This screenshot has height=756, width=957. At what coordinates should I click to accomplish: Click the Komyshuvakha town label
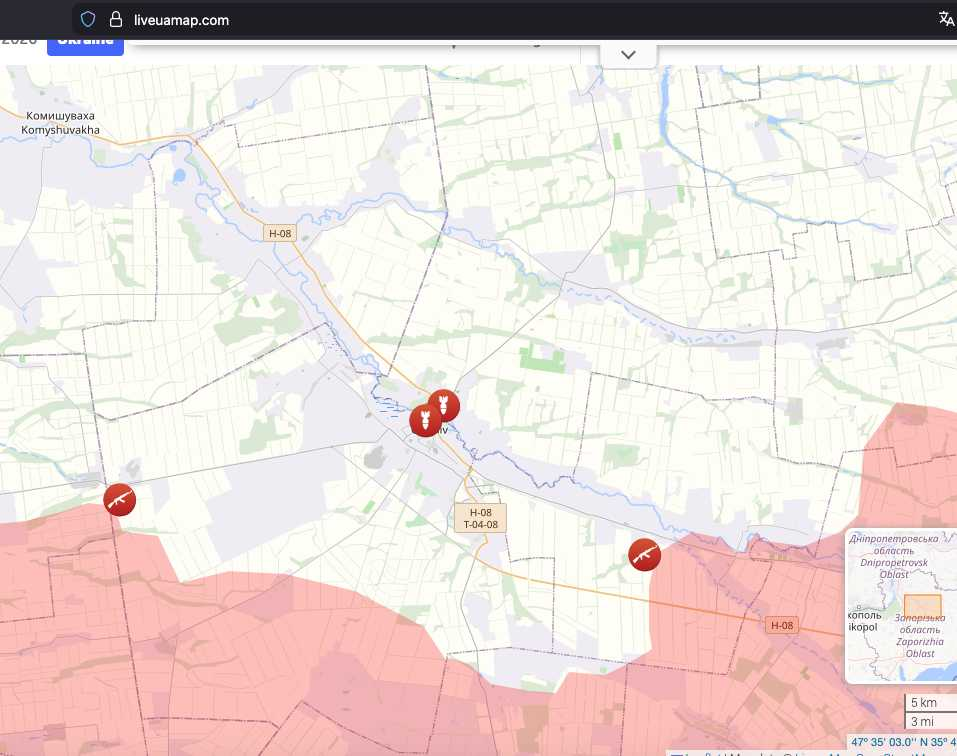click(x=62, y=123)
